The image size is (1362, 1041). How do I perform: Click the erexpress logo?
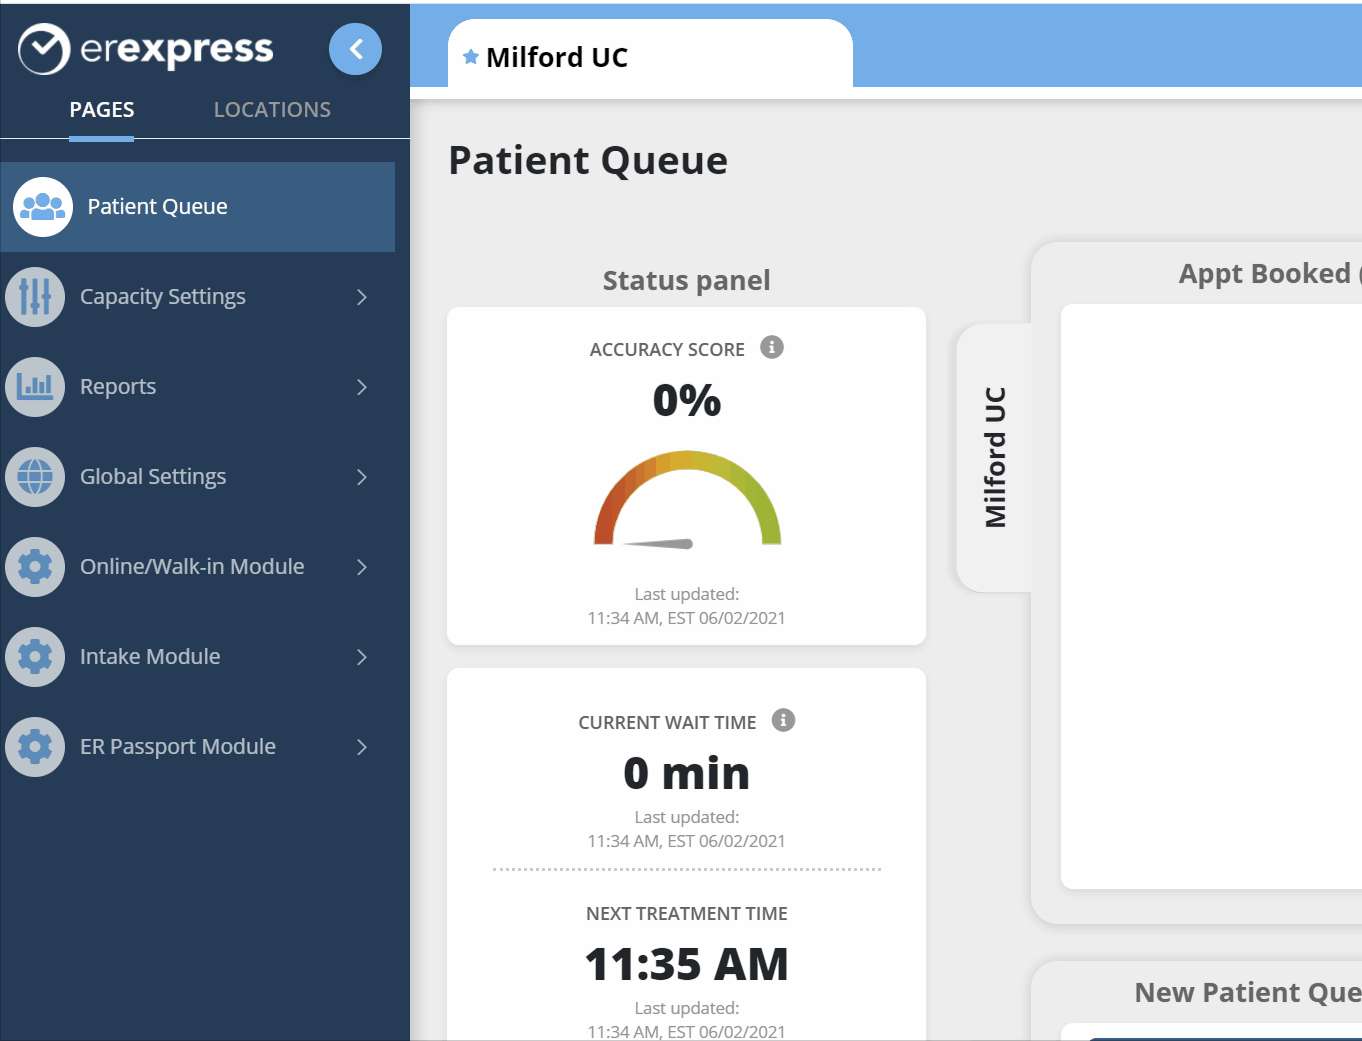click(146, 49)
